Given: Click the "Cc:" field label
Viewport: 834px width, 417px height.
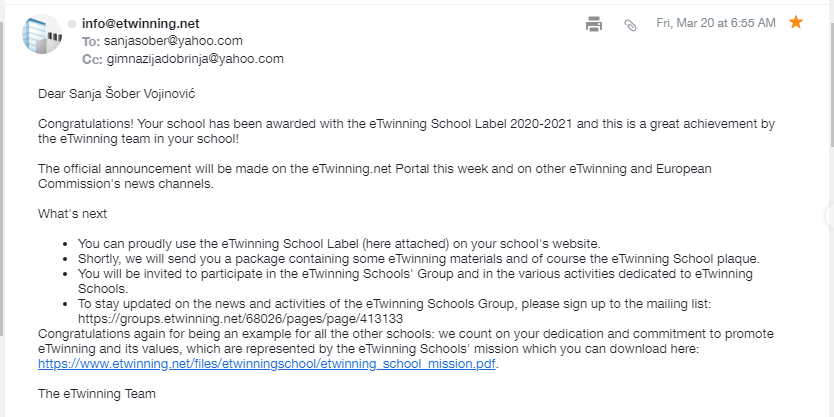Looking at the screenshot, I should click(92, 59).
